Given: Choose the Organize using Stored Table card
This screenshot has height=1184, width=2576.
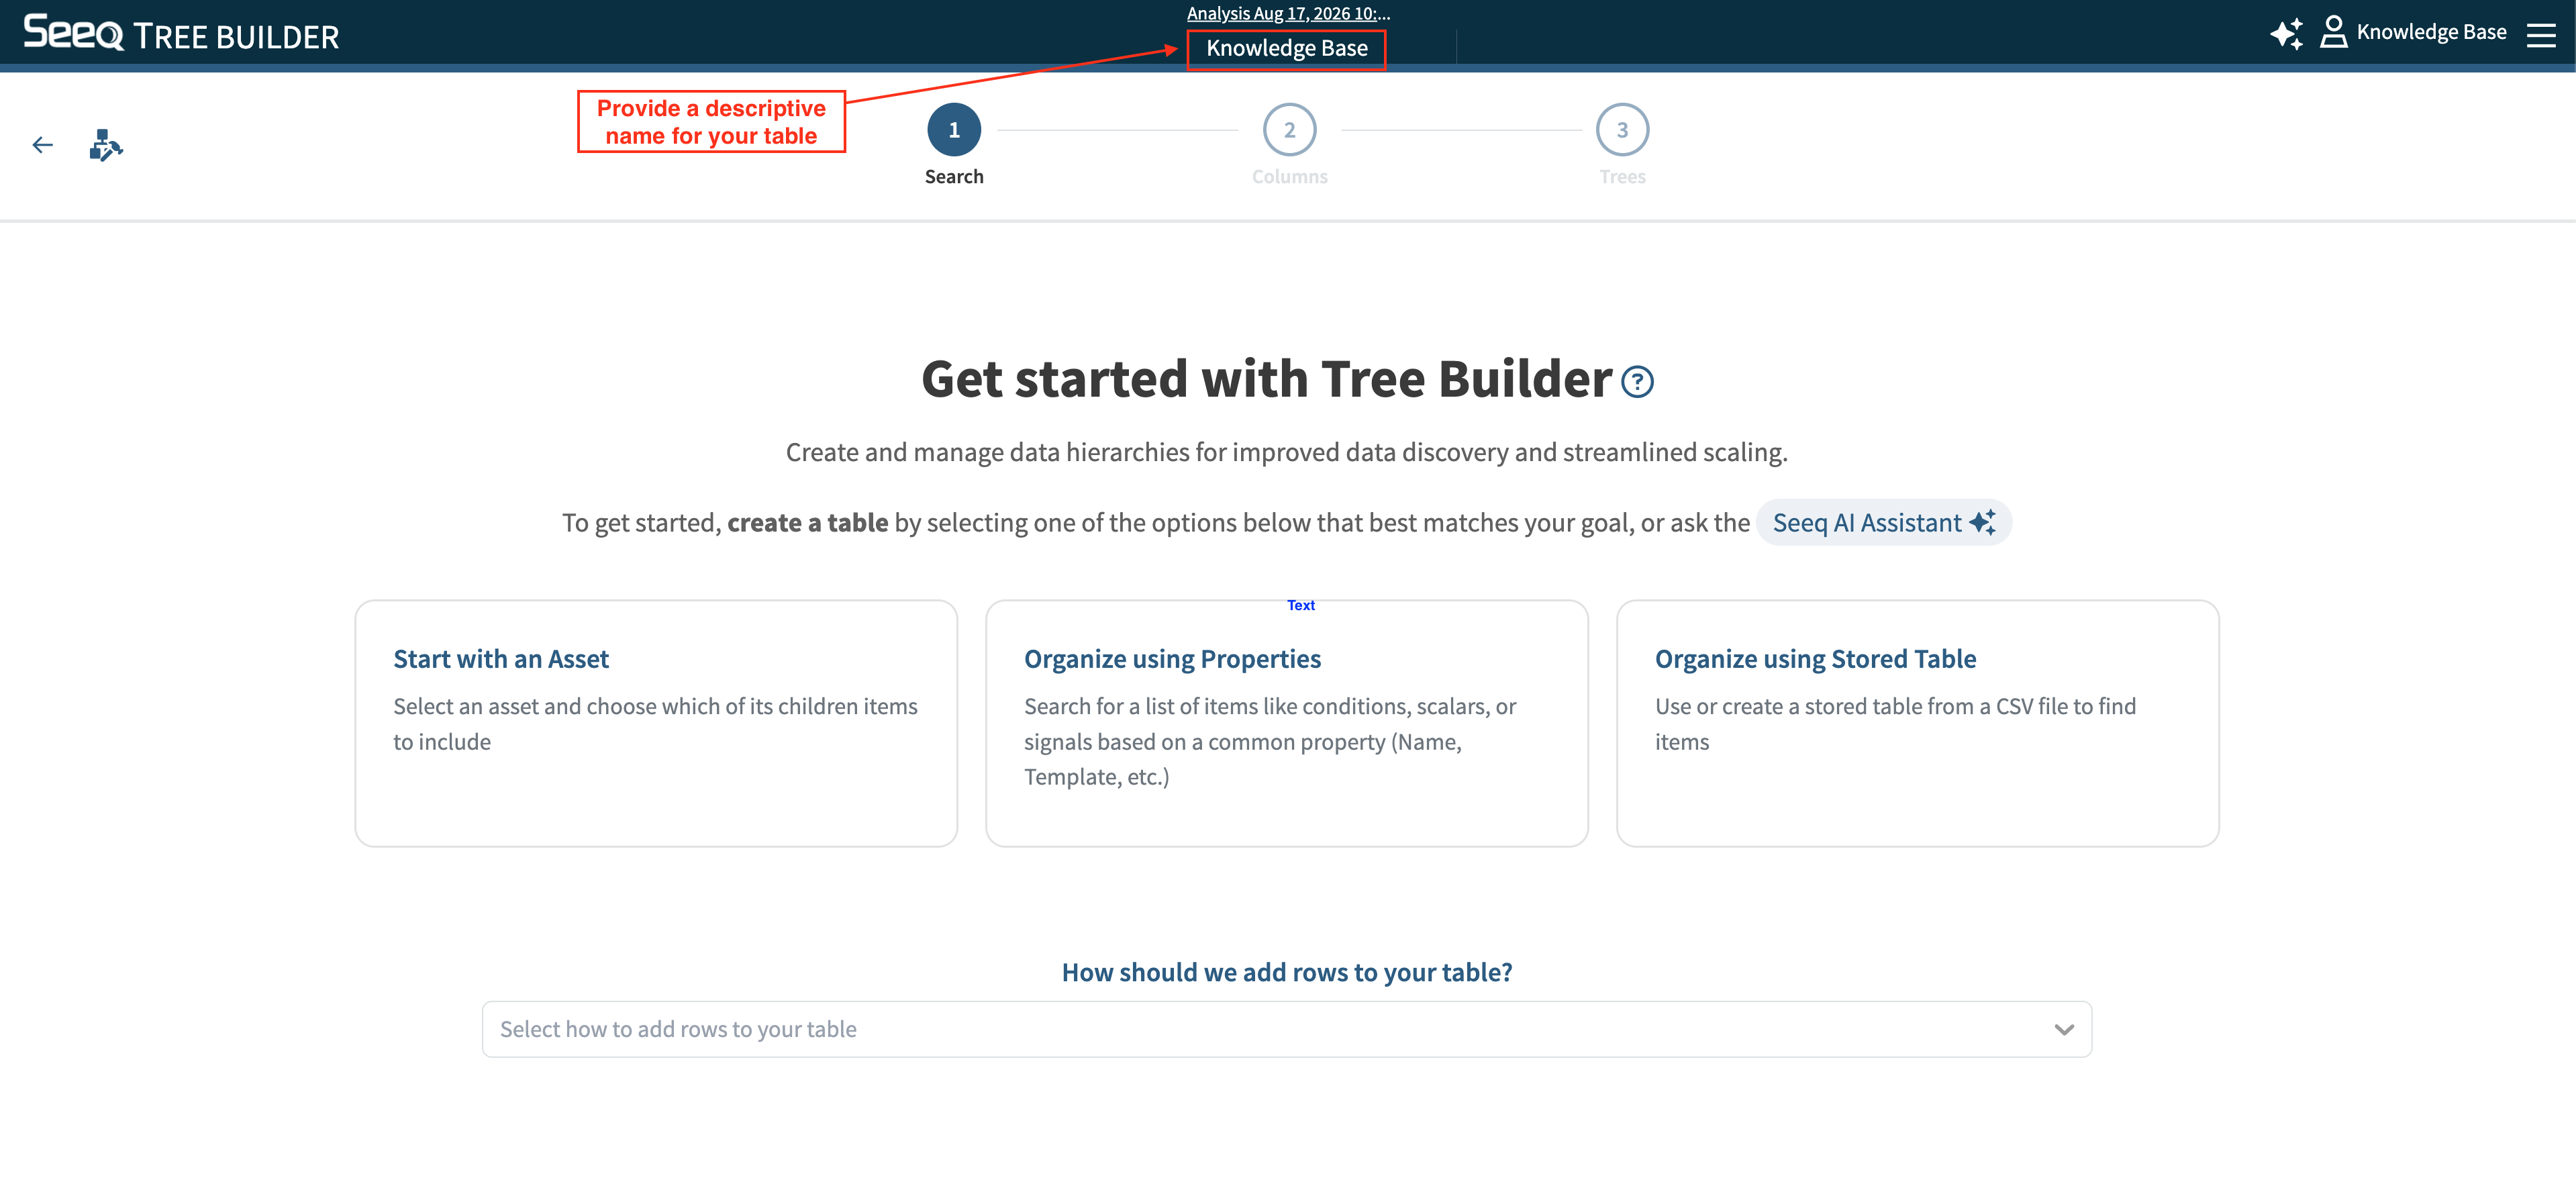Looking at the screenshot, I should (1918, 724).
